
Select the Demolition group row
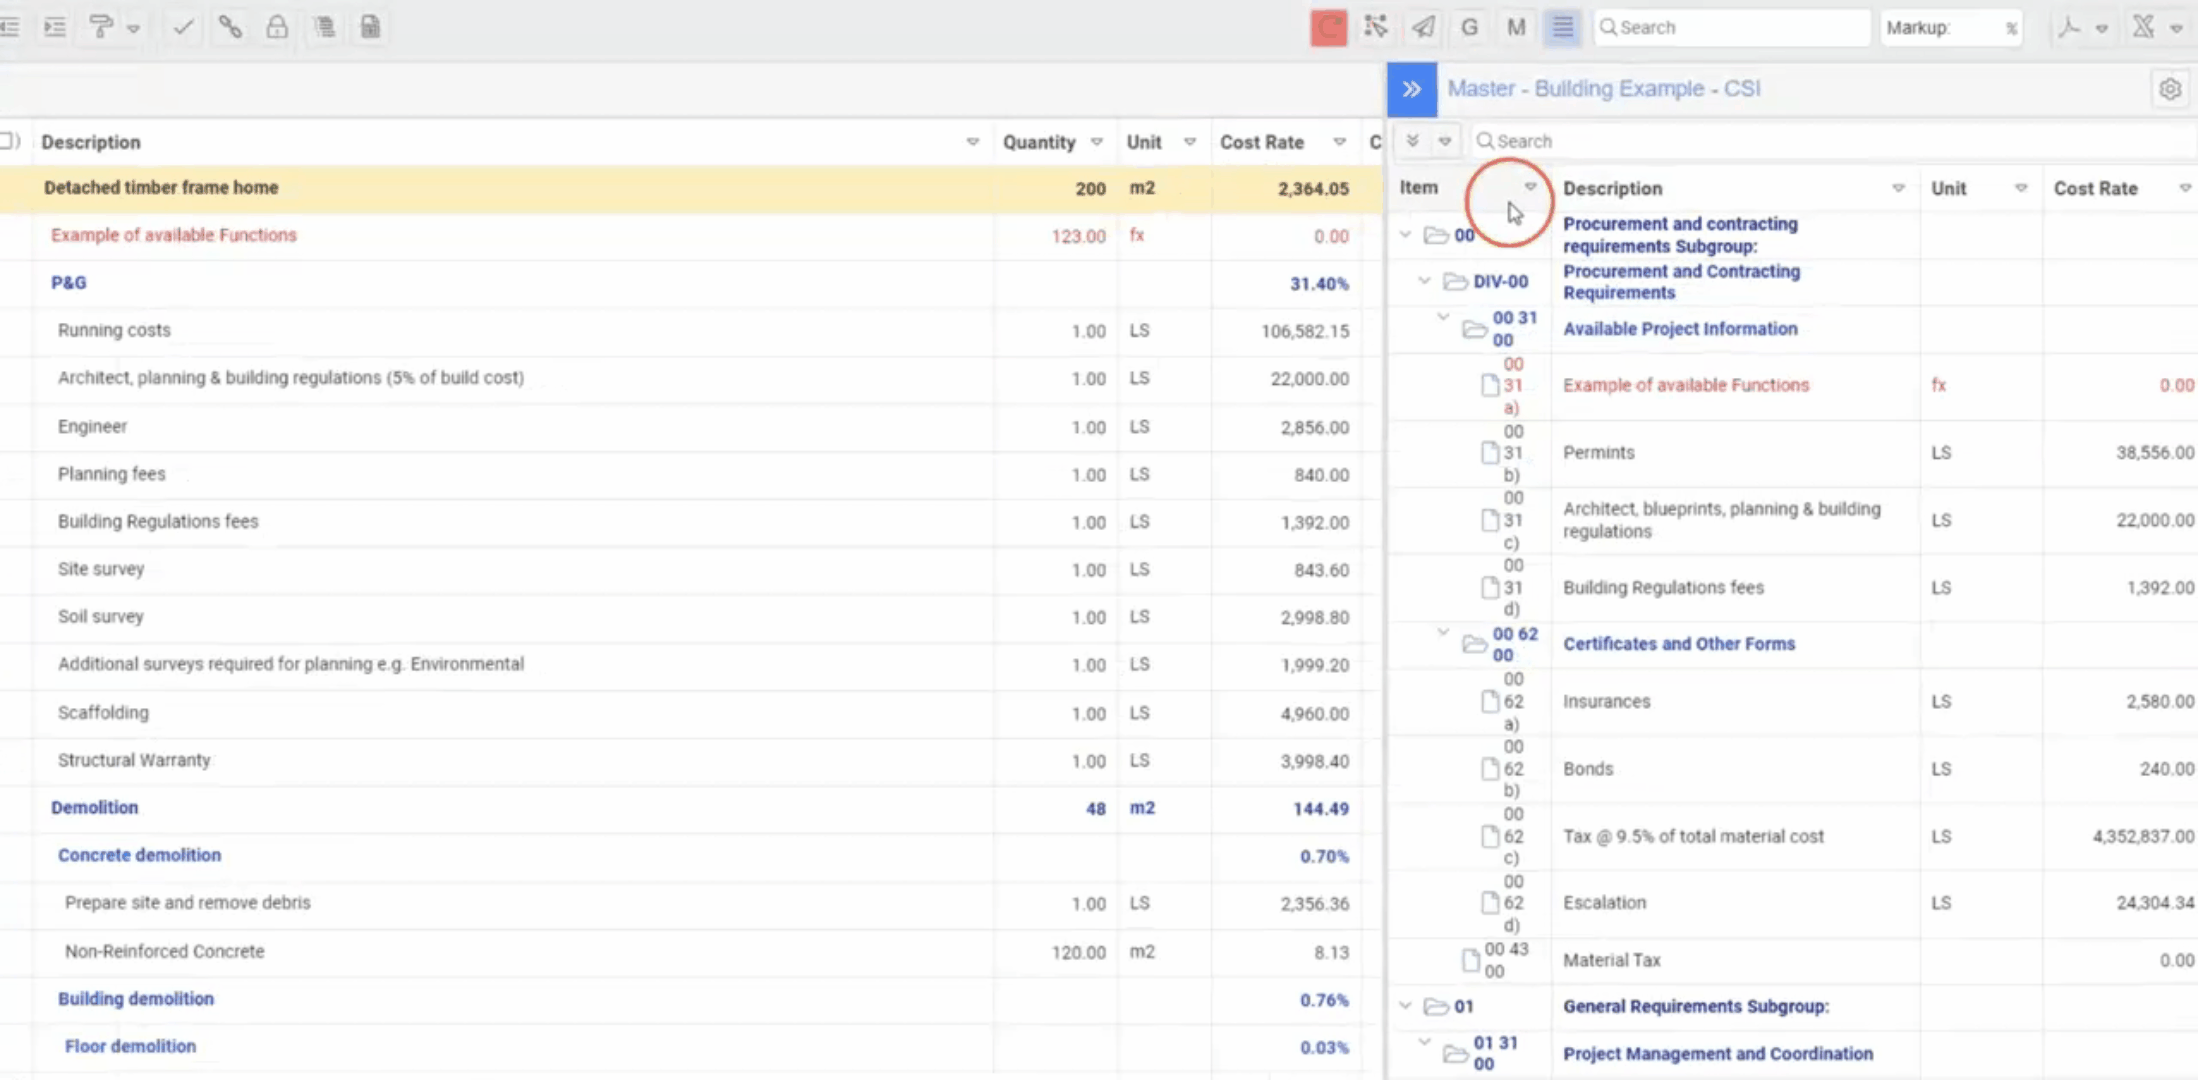[95, 808]
